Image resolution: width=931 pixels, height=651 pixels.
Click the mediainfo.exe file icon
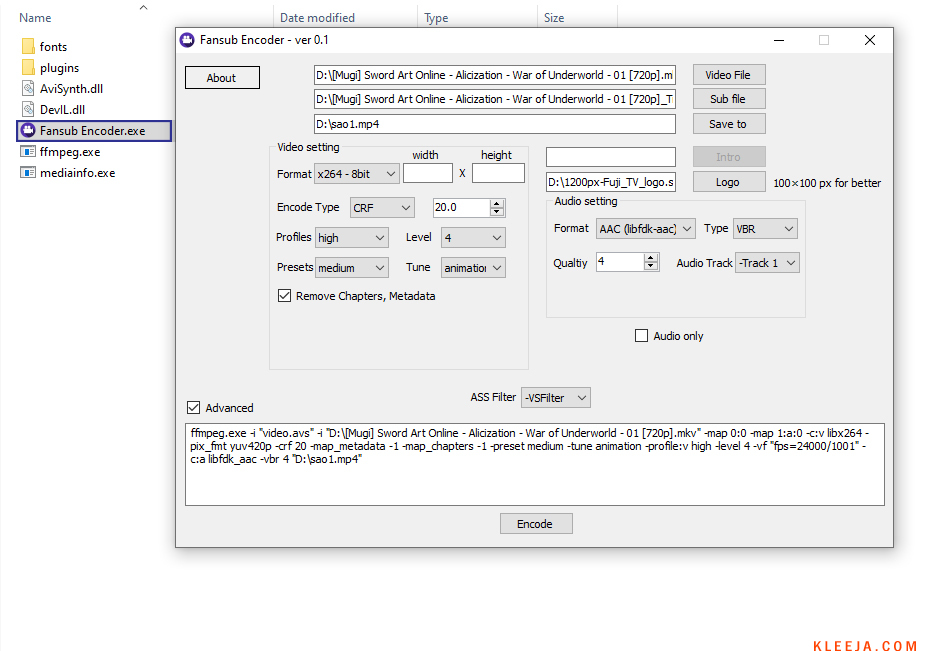tap(28, 173)
